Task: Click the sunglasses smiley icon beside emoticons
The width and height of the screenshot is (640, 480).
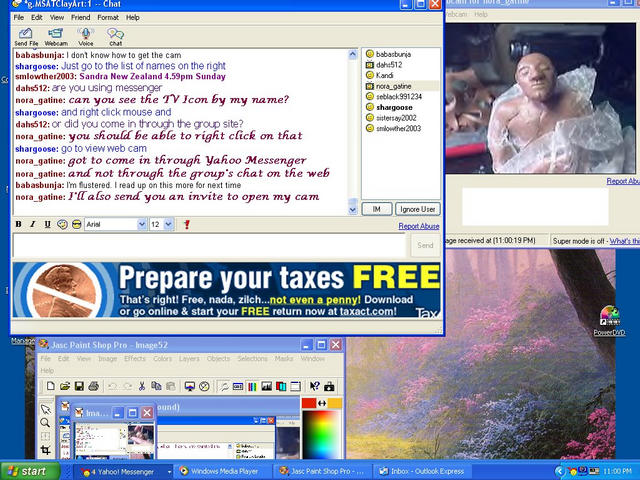Action: 76,224
